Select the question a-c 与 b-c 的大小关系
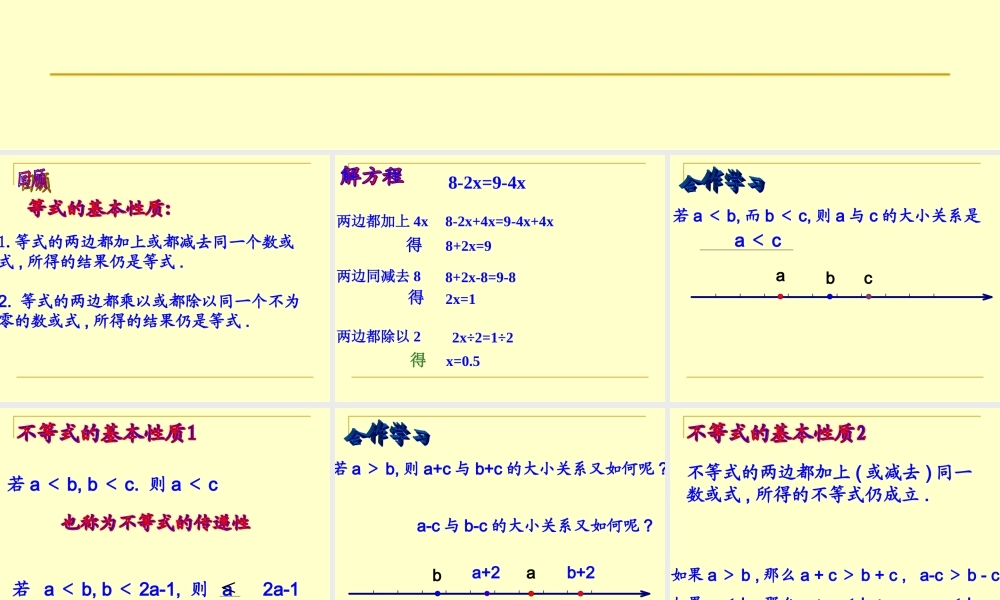 (x=534, y=525)
